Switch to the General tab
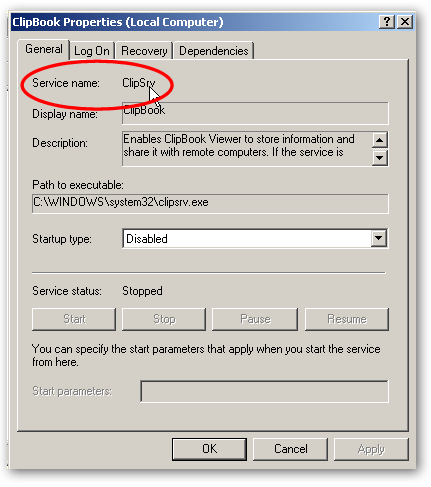This screenshot has height=487, width=431. click(x=44, y=49)
